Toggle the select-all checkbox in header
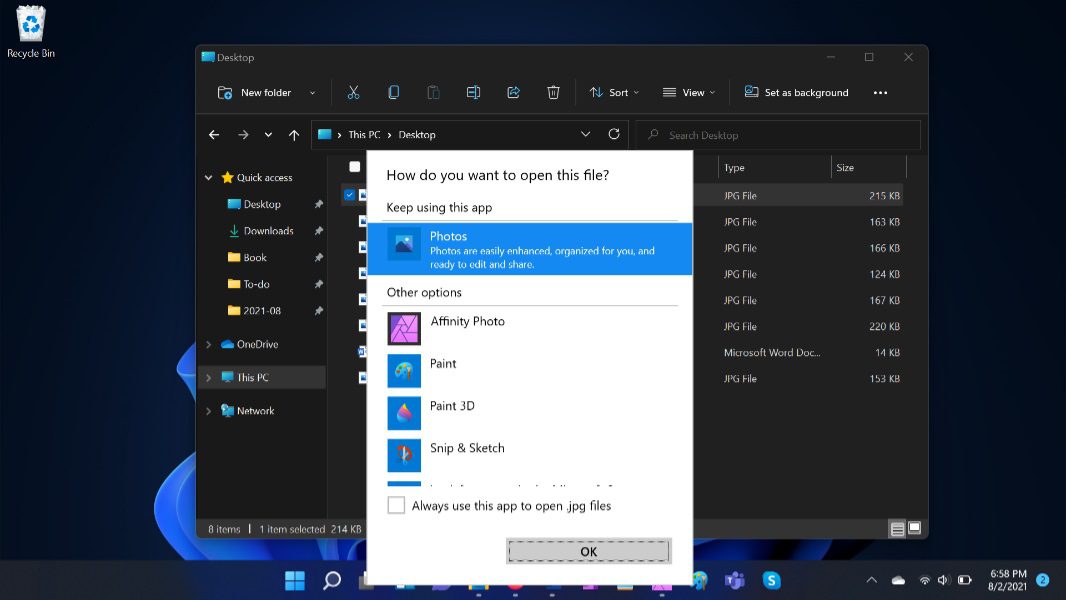Screen dimensions: 1066x600 (x=354, y=167)
